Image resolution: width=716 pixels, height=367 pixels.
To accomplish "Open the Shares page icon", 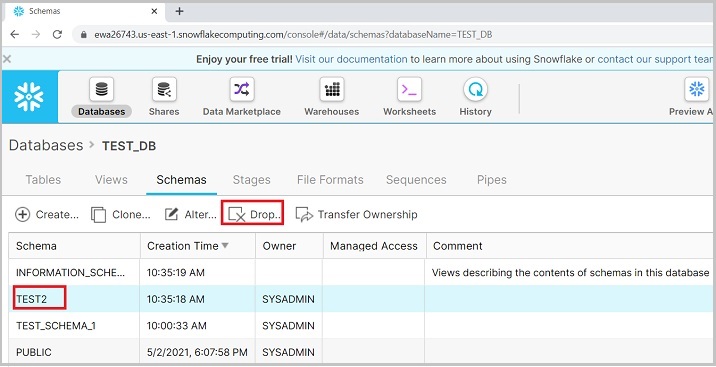I will (164, 89).
